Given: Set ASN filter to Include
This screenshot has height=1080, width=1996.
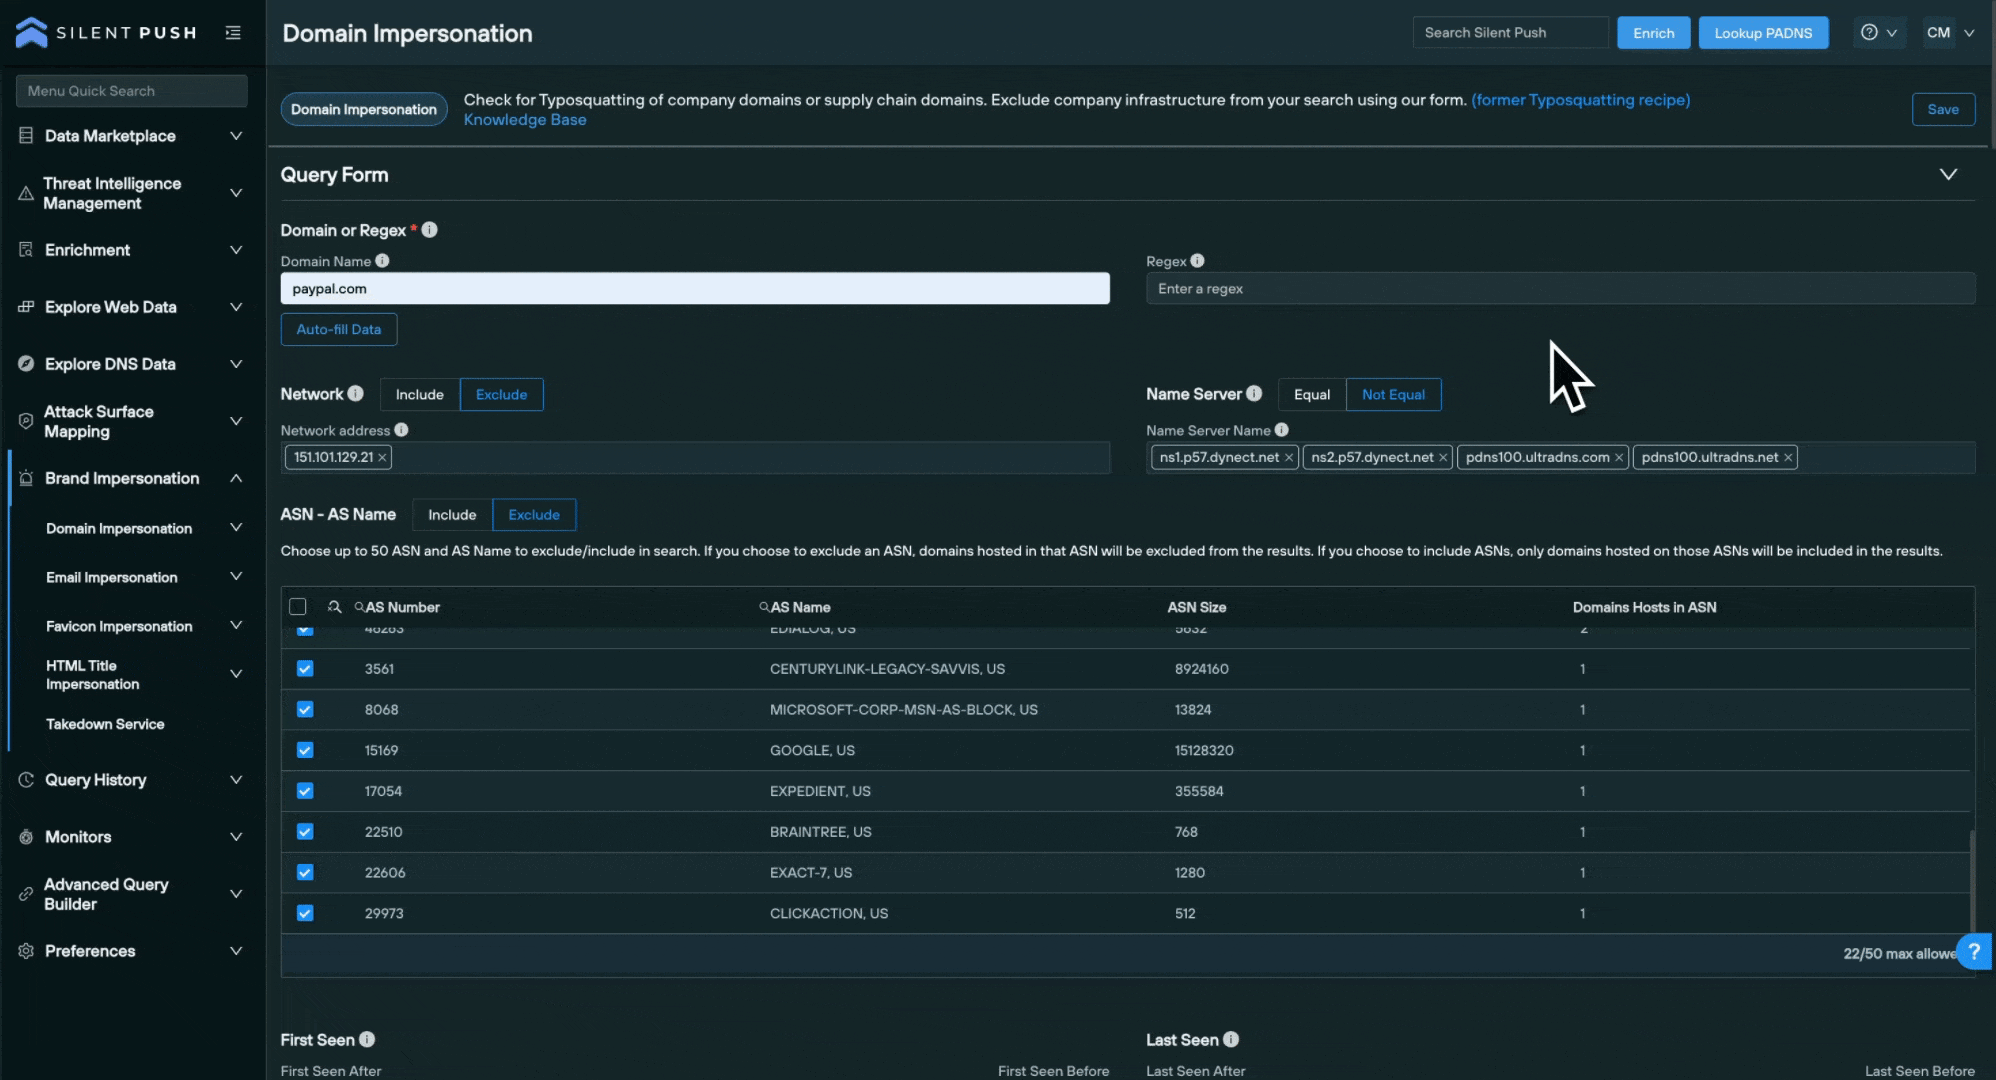Looking at the screenshot, I should (452, 515).
